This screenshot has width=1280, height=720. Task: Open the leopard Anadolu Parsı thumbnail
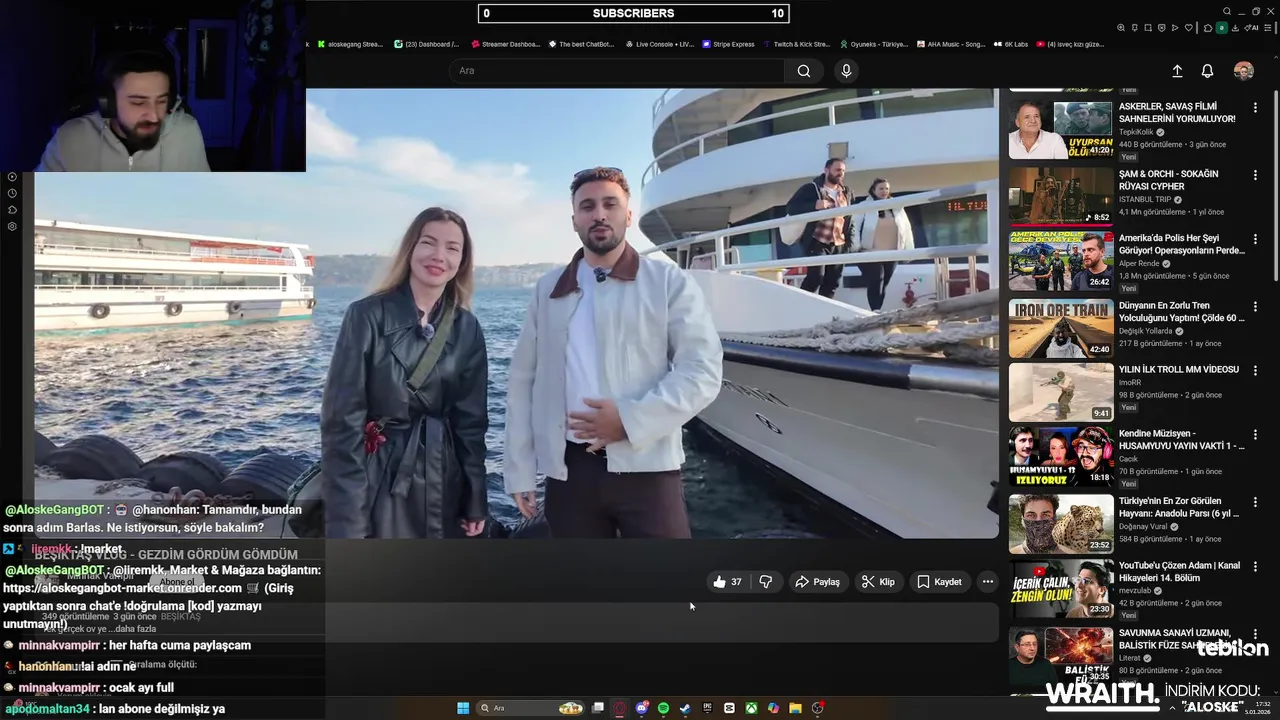point(1060,523)
